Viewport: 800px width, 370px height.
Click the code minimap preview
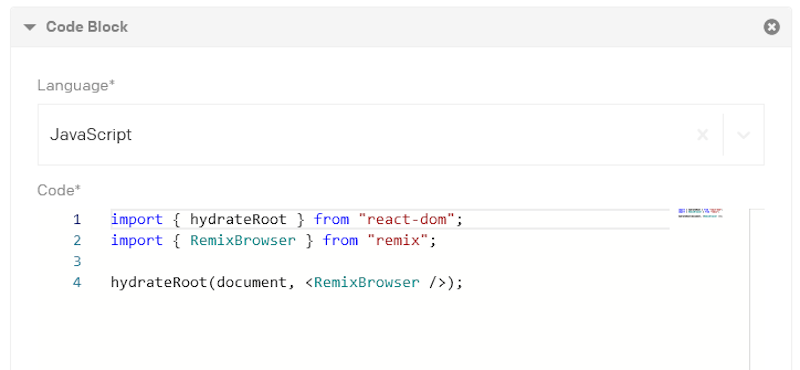[x=700, y=213]
